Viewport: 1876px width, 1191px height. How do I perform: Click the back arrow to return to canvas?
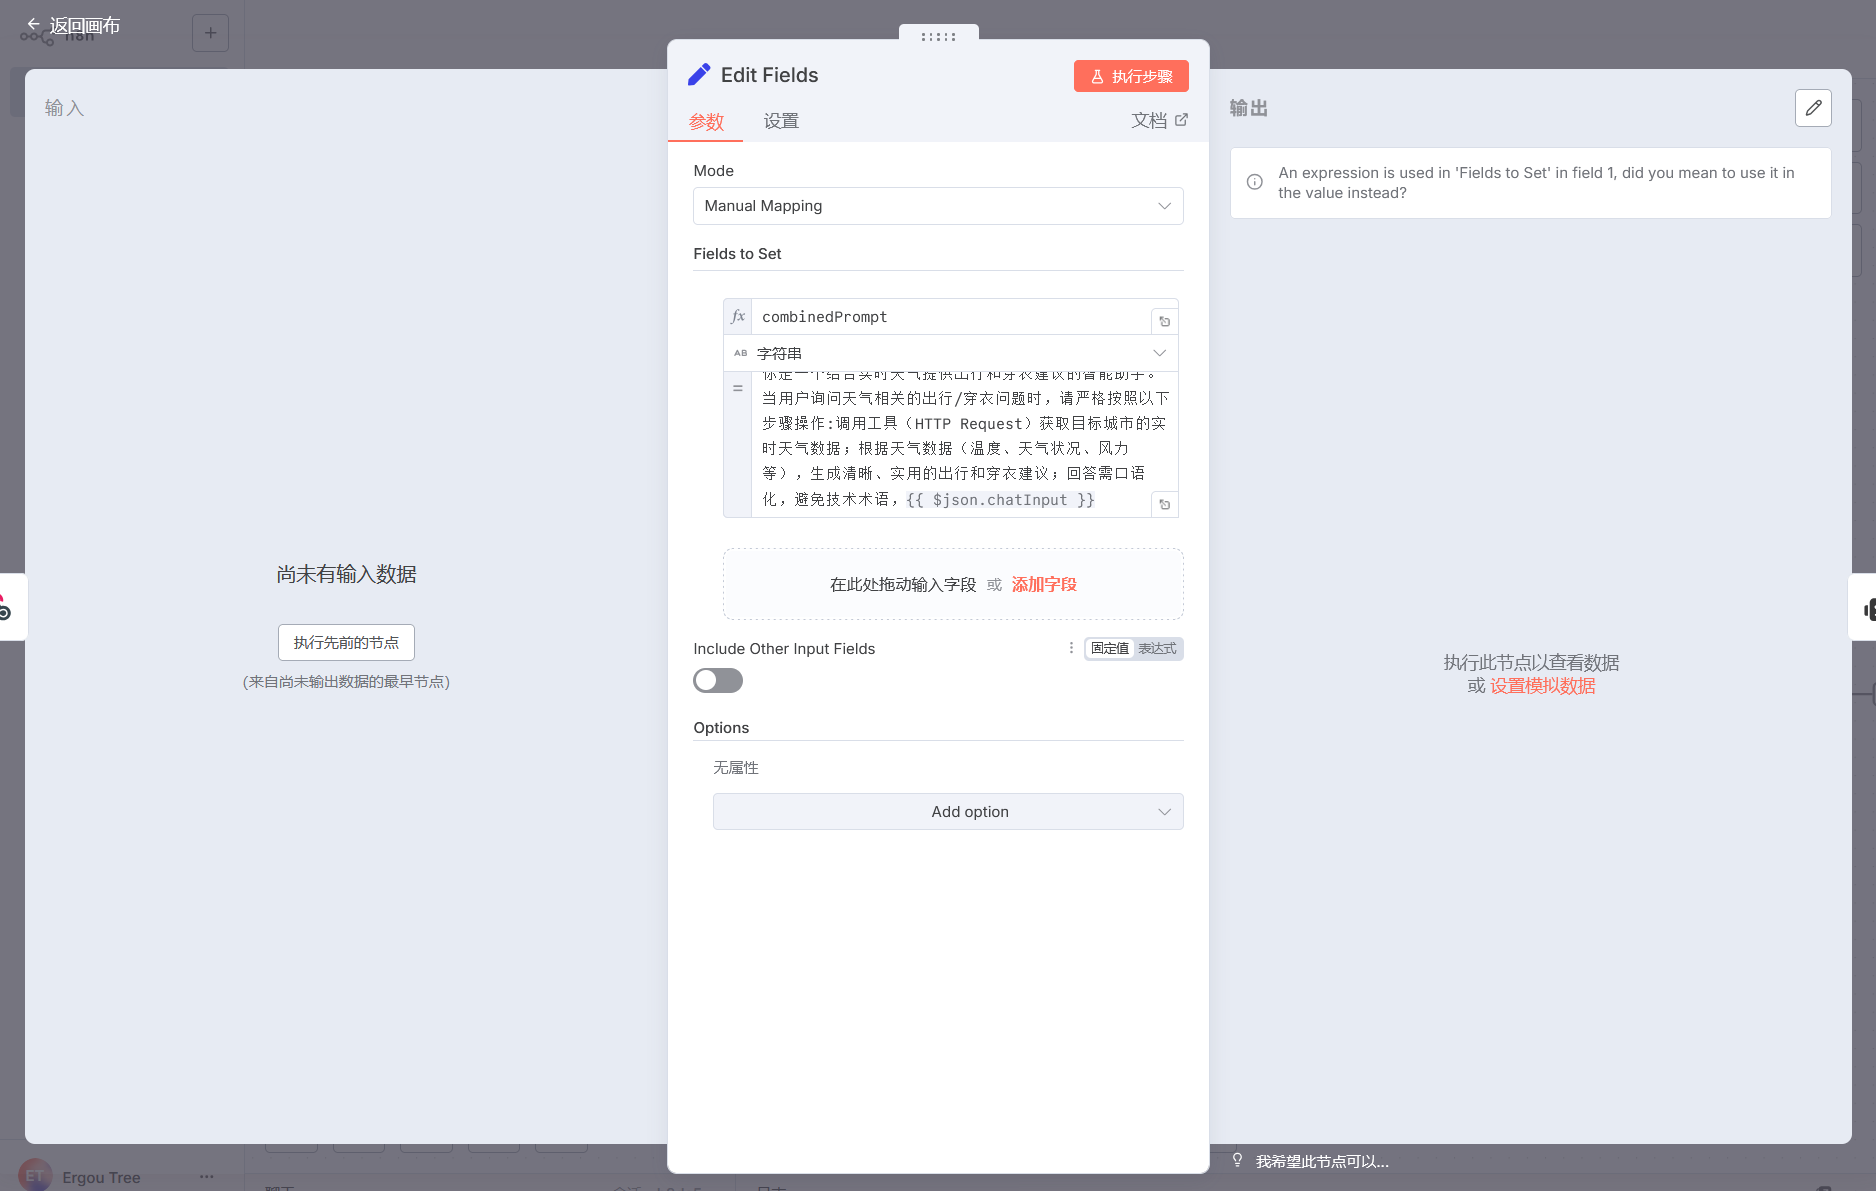pyautogui.click(x=34, y=25)
